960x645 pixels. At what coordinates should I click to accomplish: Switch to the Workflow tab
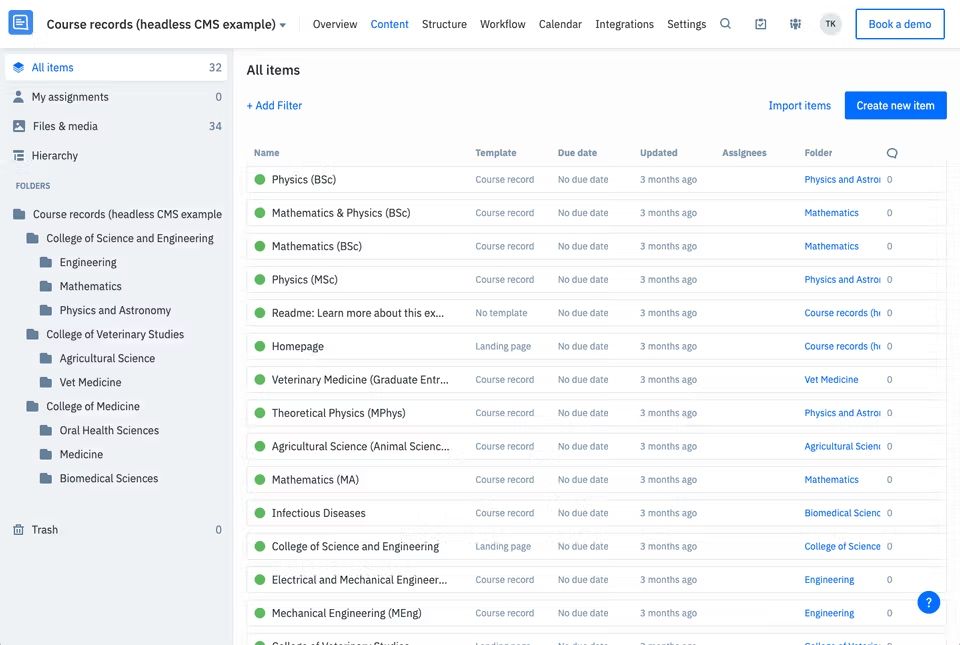click(x=502, y=23)
